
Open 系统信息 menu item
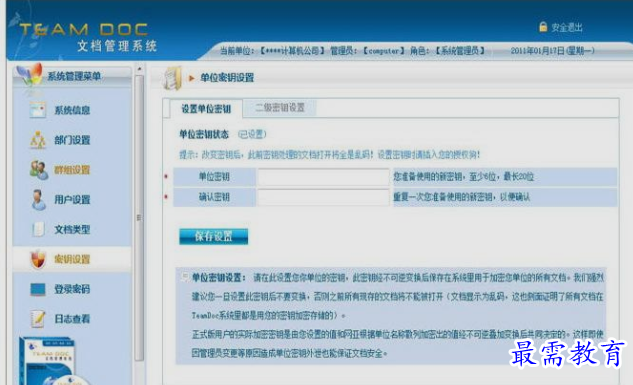[x=72, y=110]
